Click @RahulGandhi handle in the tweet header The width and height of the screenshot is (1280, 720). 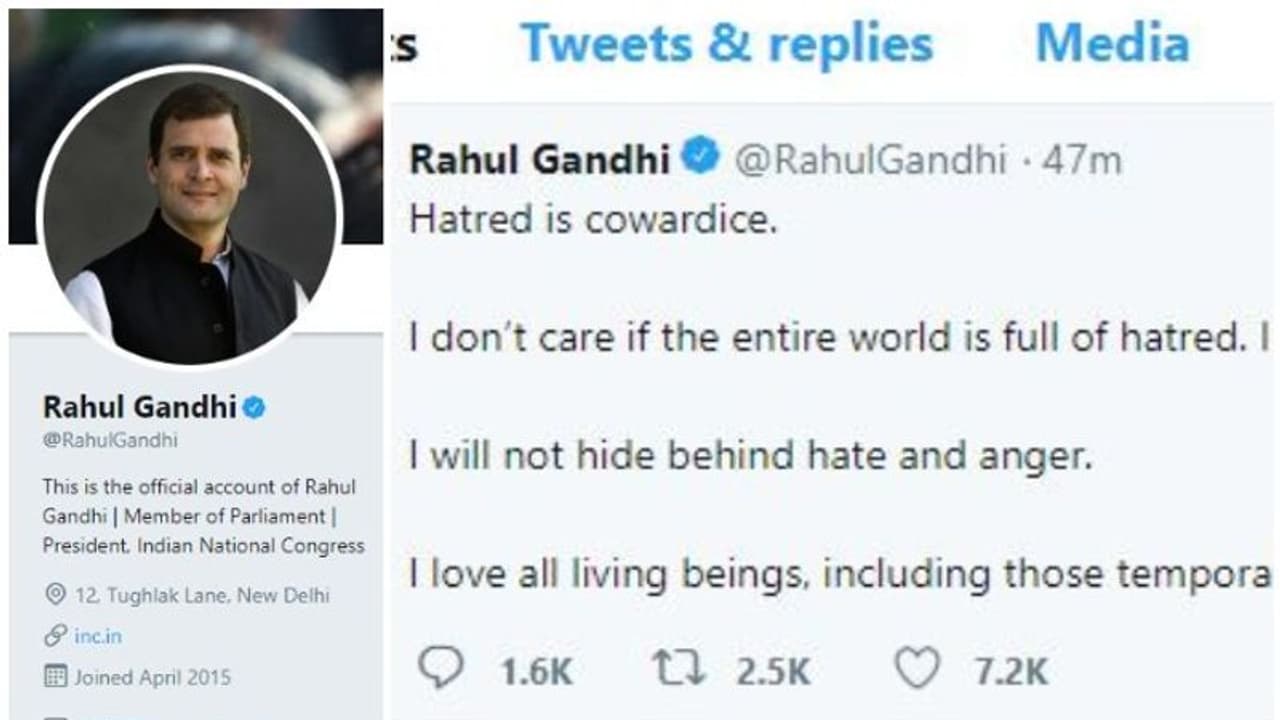870,160
